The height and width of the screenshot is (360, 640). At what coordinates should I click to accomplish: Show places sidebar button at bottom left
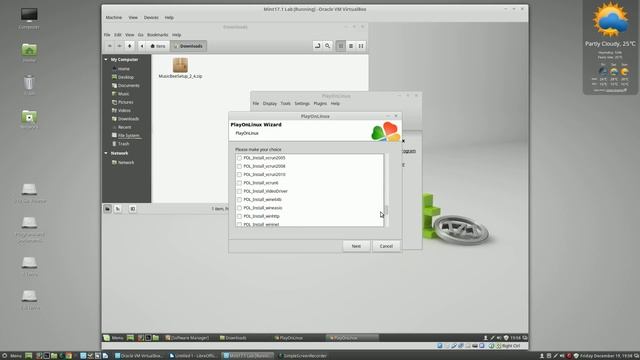107,209
